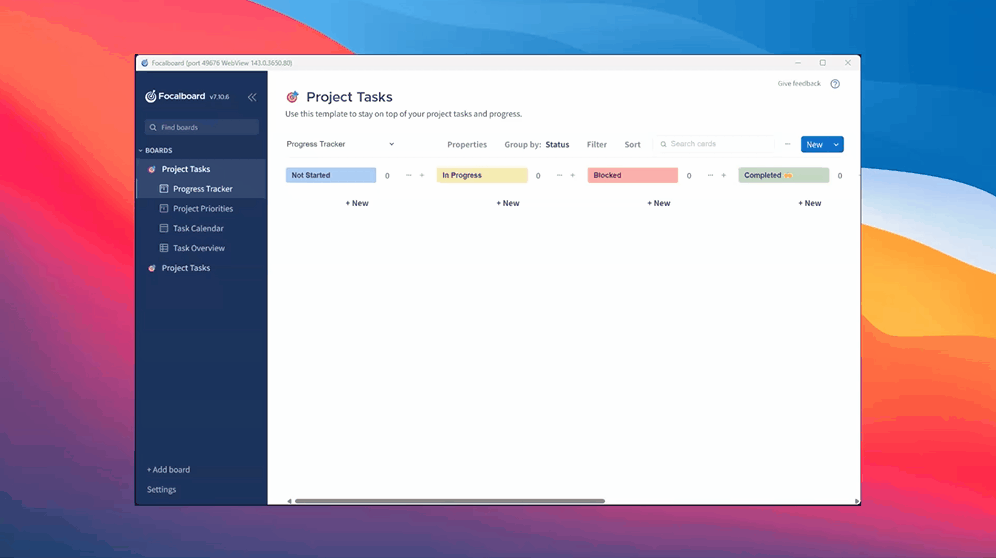This screenshot has height=558, width=996.
Task: Click Add board in sidebar
Action: click(168, 470)
